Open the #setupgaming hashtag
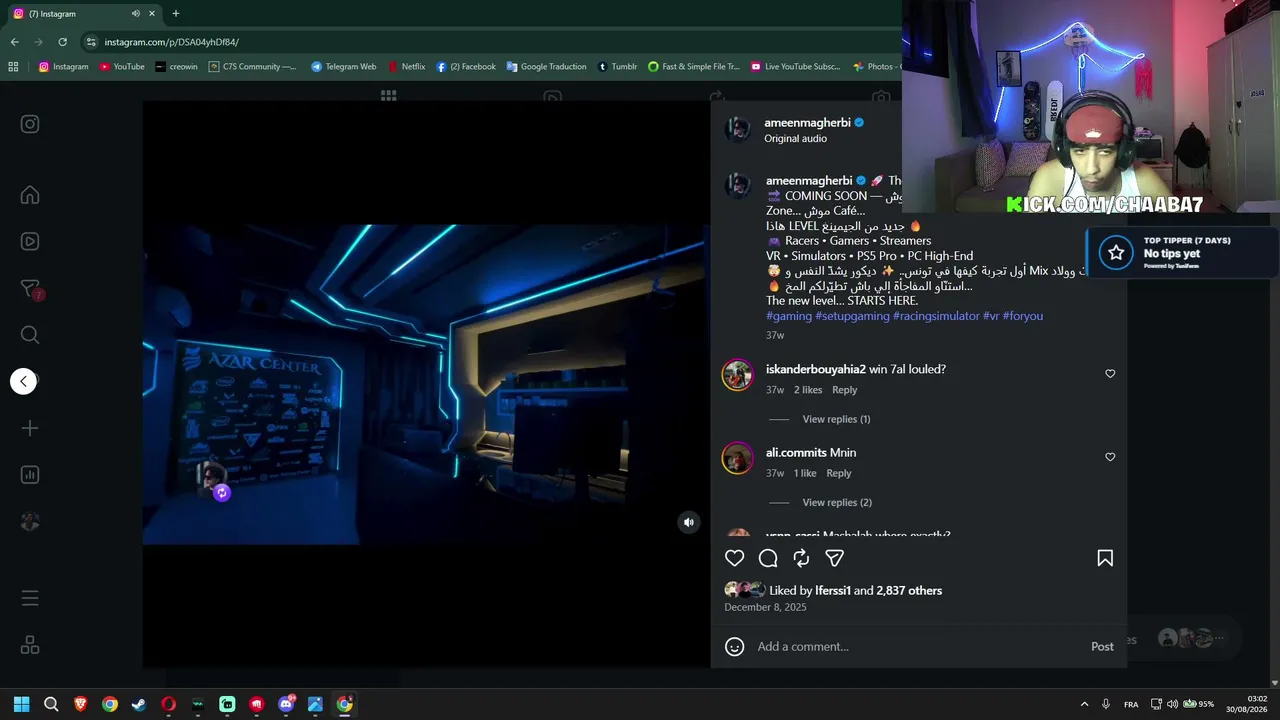The height and width of the screenshot is (720, 1280). click(x=852, y=316)
